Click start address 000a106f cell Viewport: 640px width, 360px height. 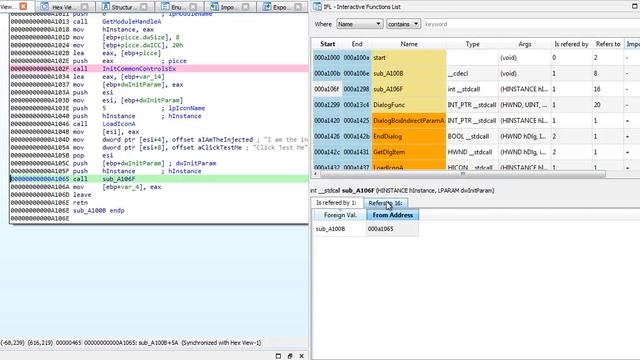point(327,89)
